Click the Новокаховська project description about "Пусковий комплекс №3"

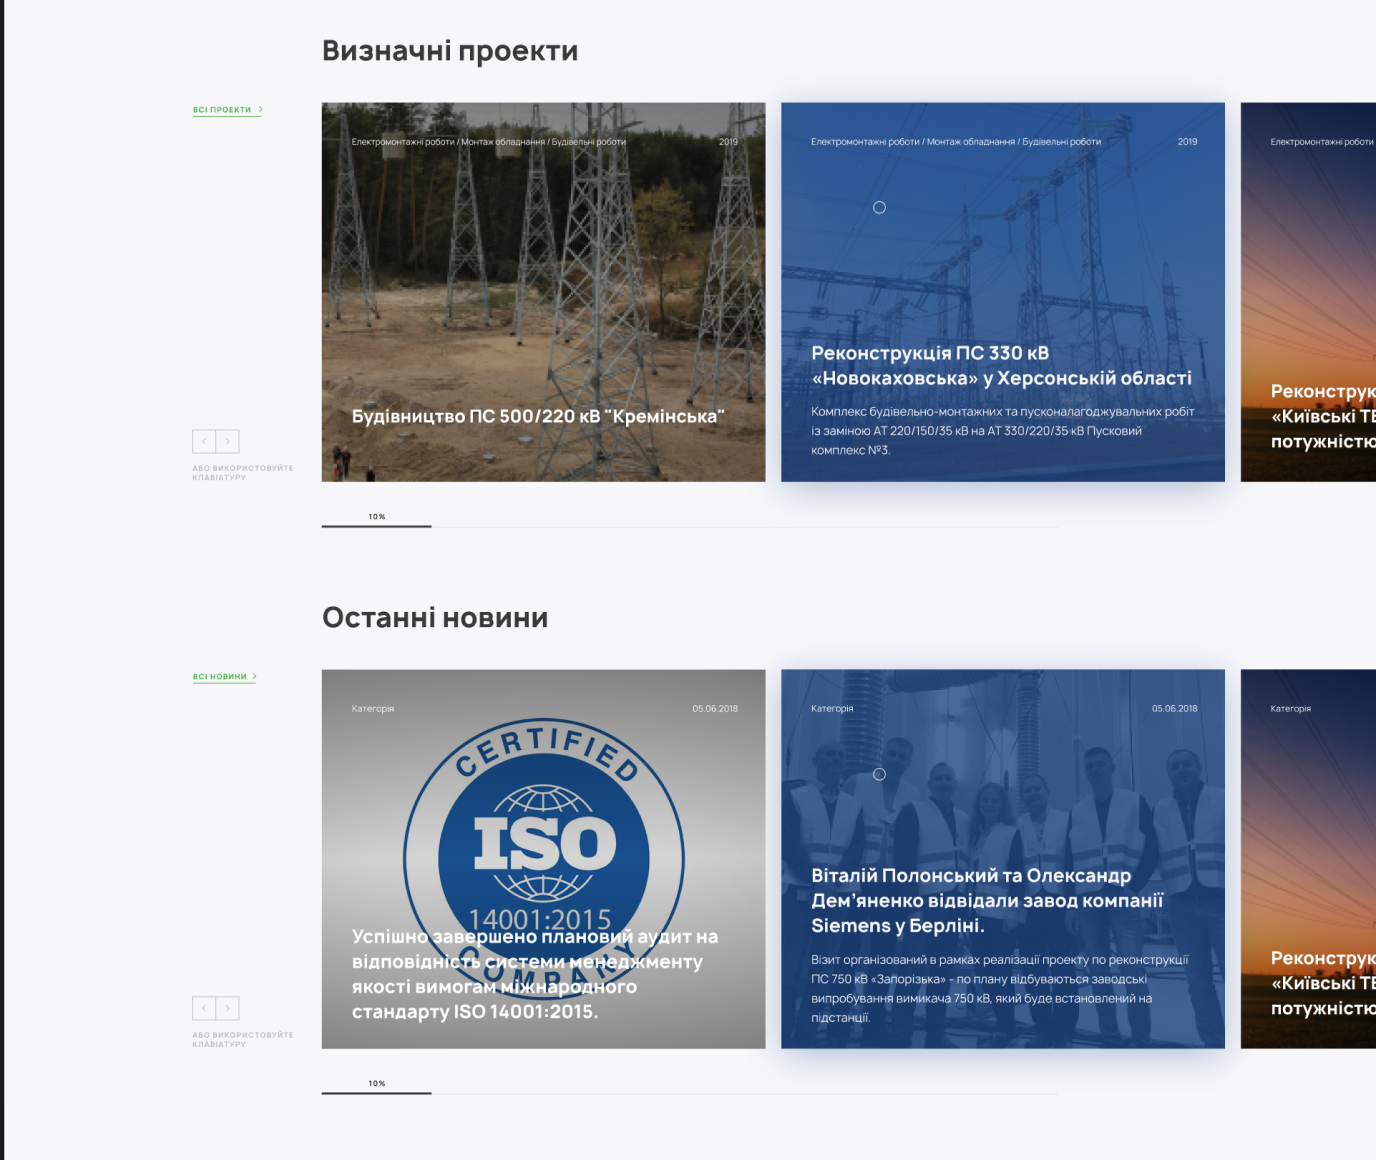1003,431
